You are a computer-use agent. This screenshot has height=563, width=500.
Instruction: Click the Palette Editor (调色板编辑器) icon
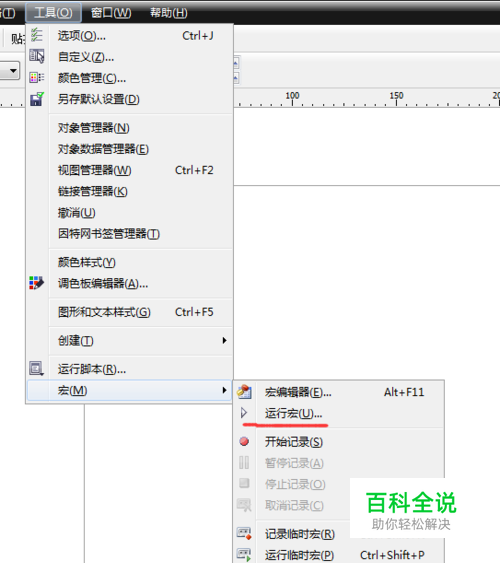pos(37,283)
